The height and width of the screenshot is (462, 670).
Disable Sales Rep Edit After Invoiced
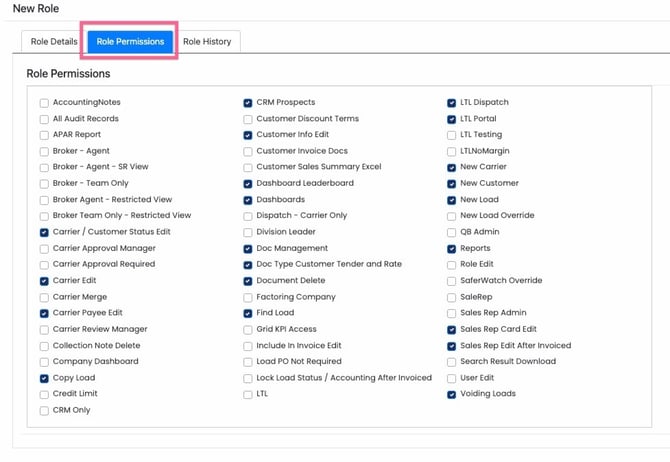tap(452, 346)
